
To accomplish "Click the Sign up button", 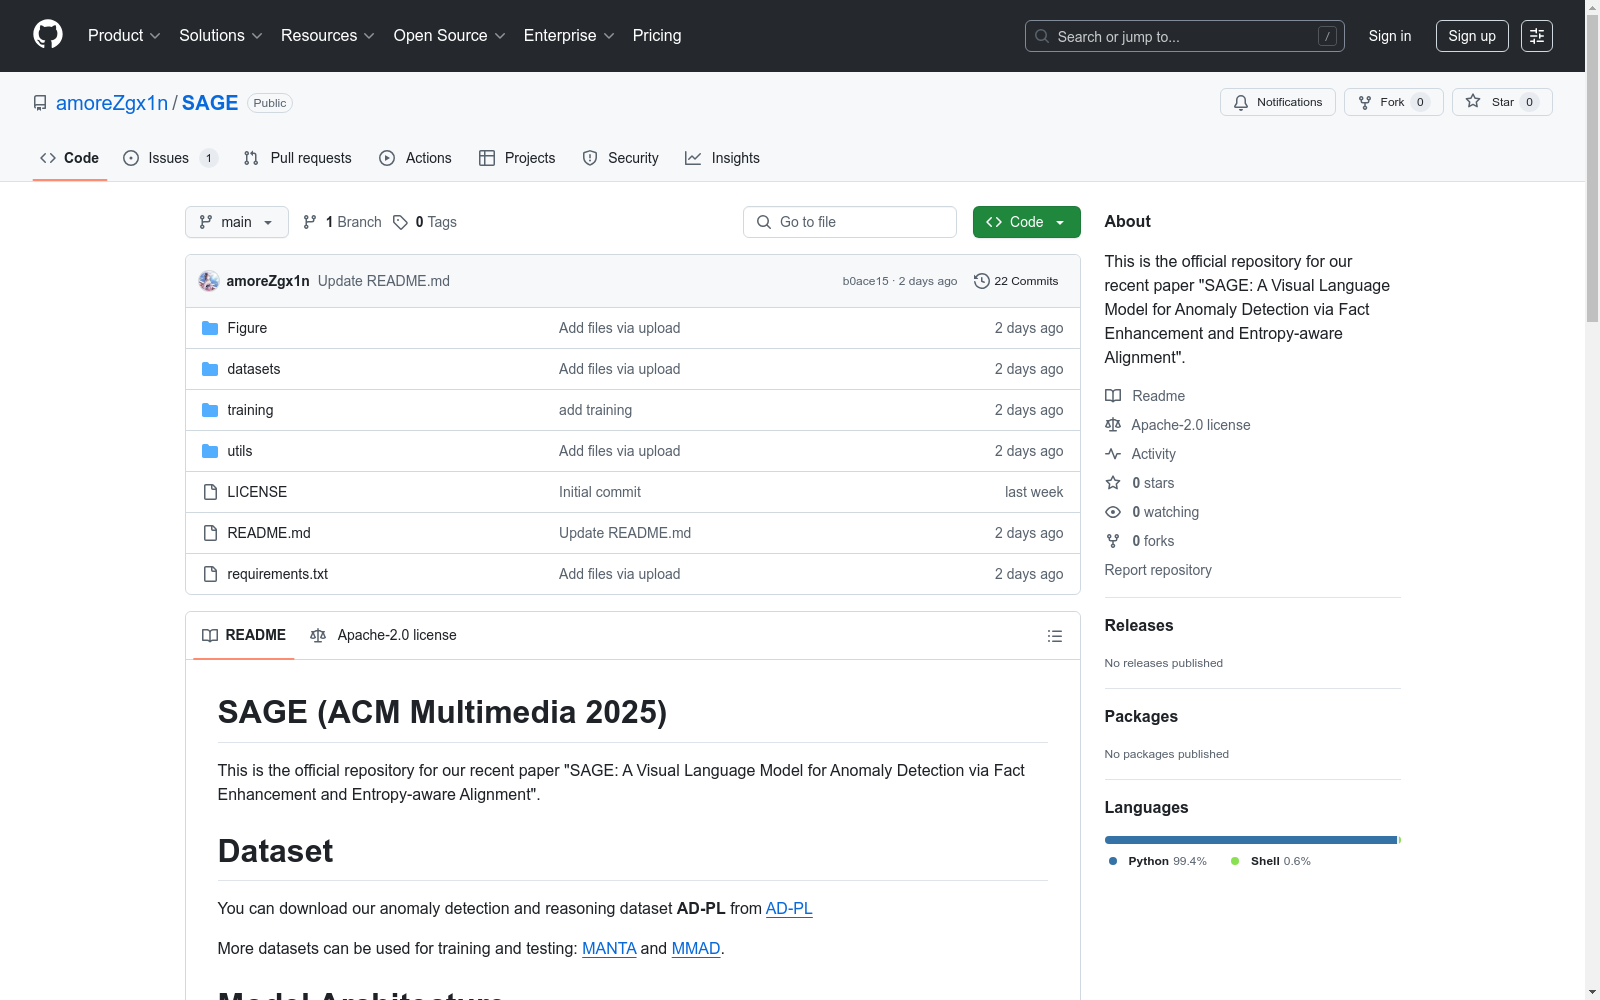I will [x=1472, y=36].
